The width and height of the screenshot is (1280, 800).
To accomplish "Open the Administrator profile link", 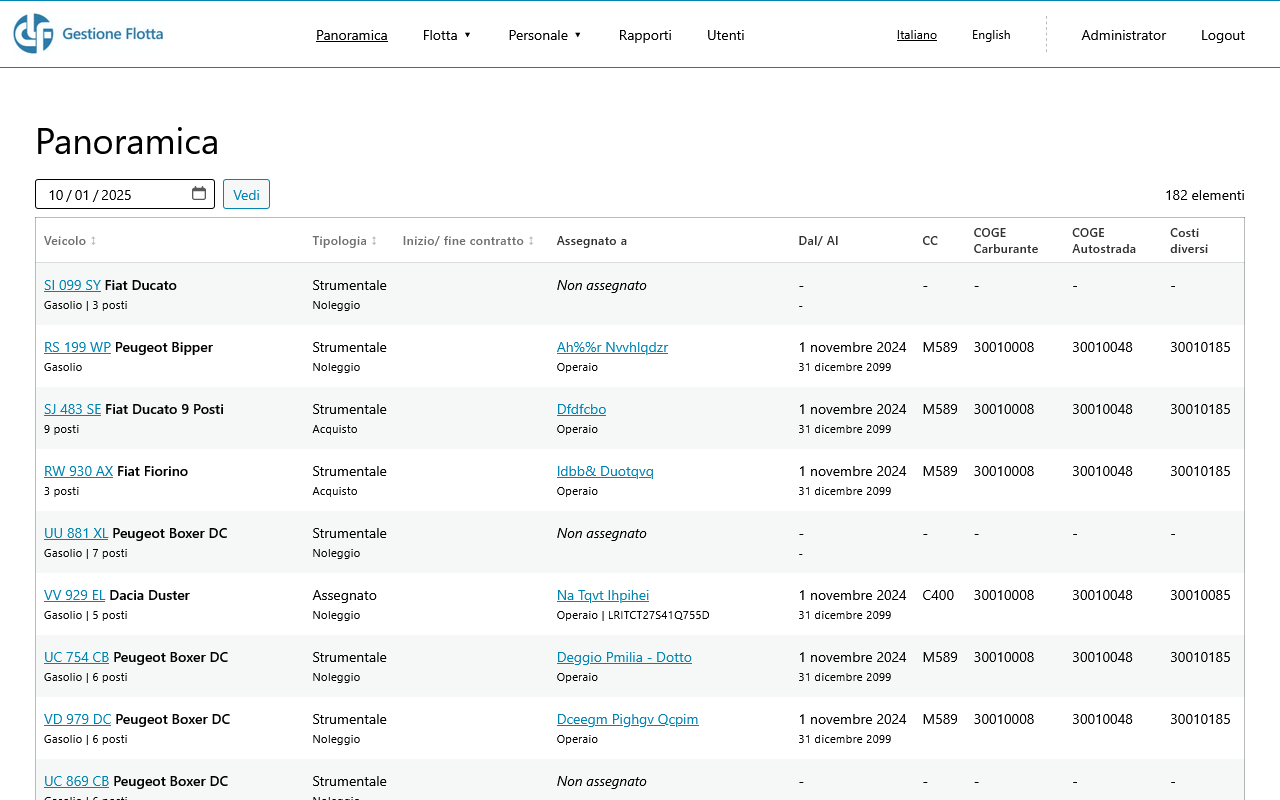I will click(1124, 35).
